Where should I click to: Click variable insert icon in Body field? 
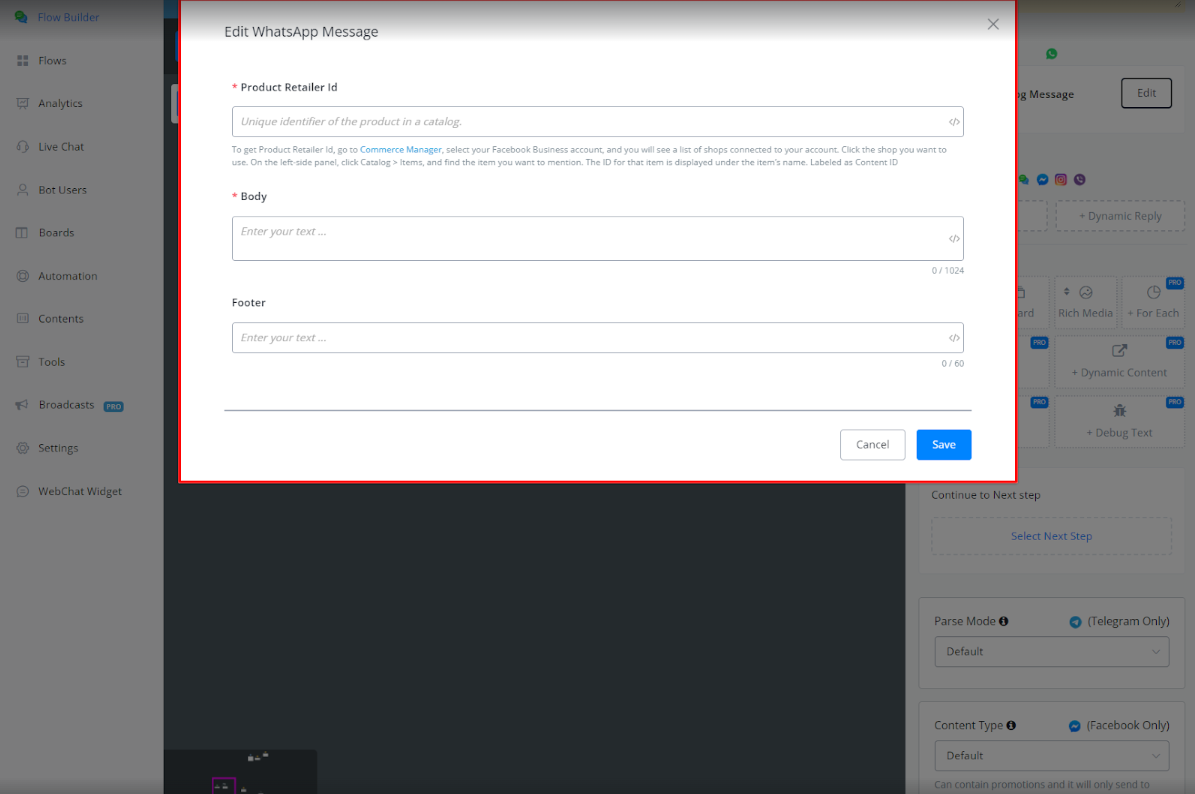pyautogui.click(x=954, y=239)
